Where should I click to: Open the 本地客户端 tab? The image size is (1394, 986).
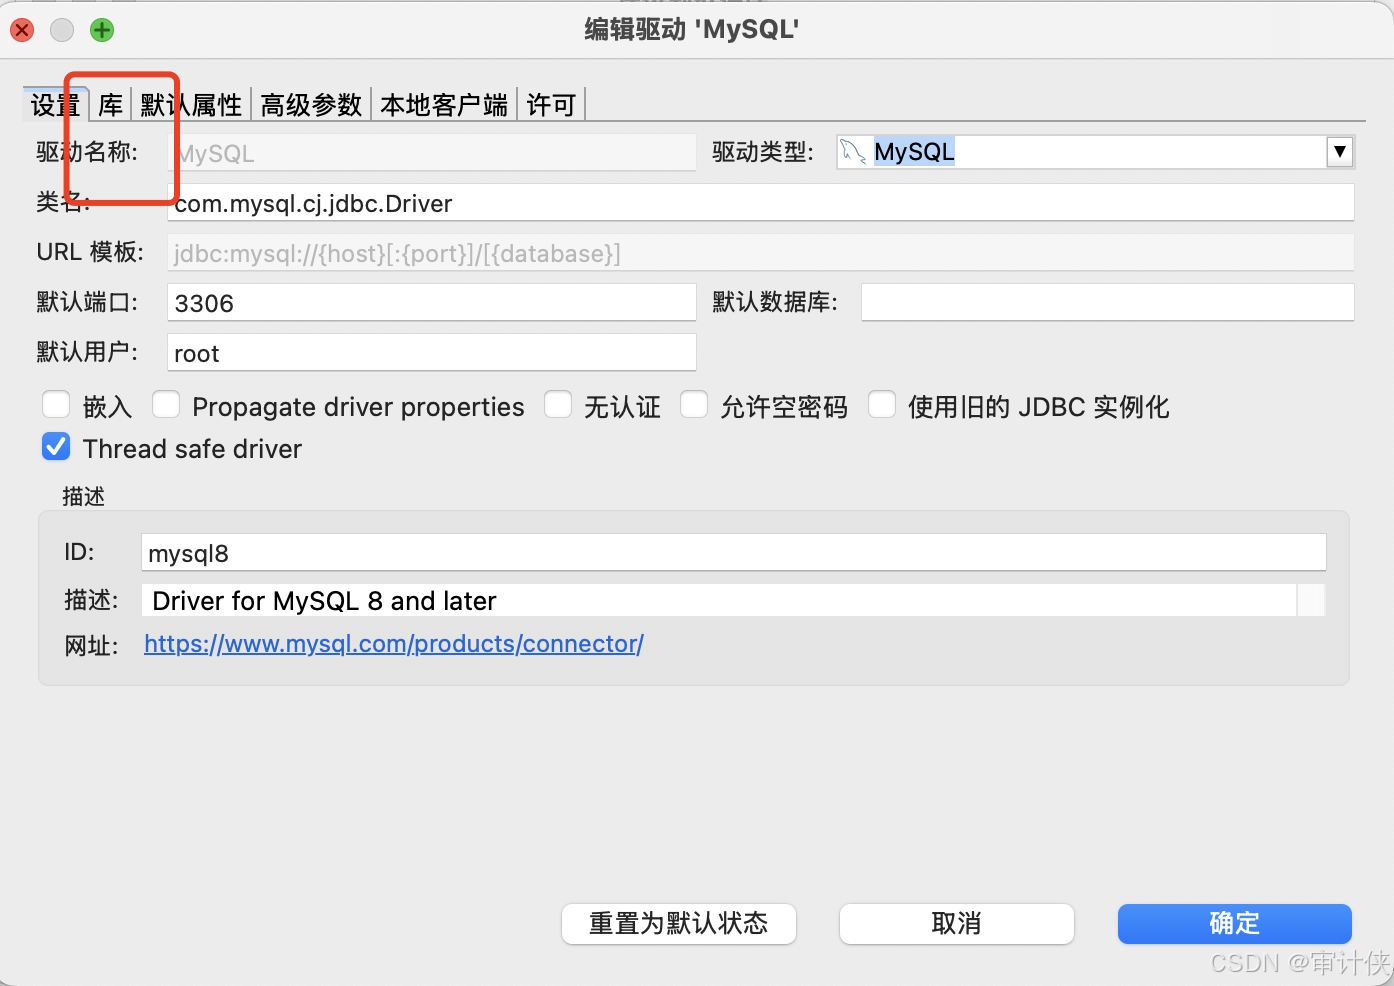(444, 105)
